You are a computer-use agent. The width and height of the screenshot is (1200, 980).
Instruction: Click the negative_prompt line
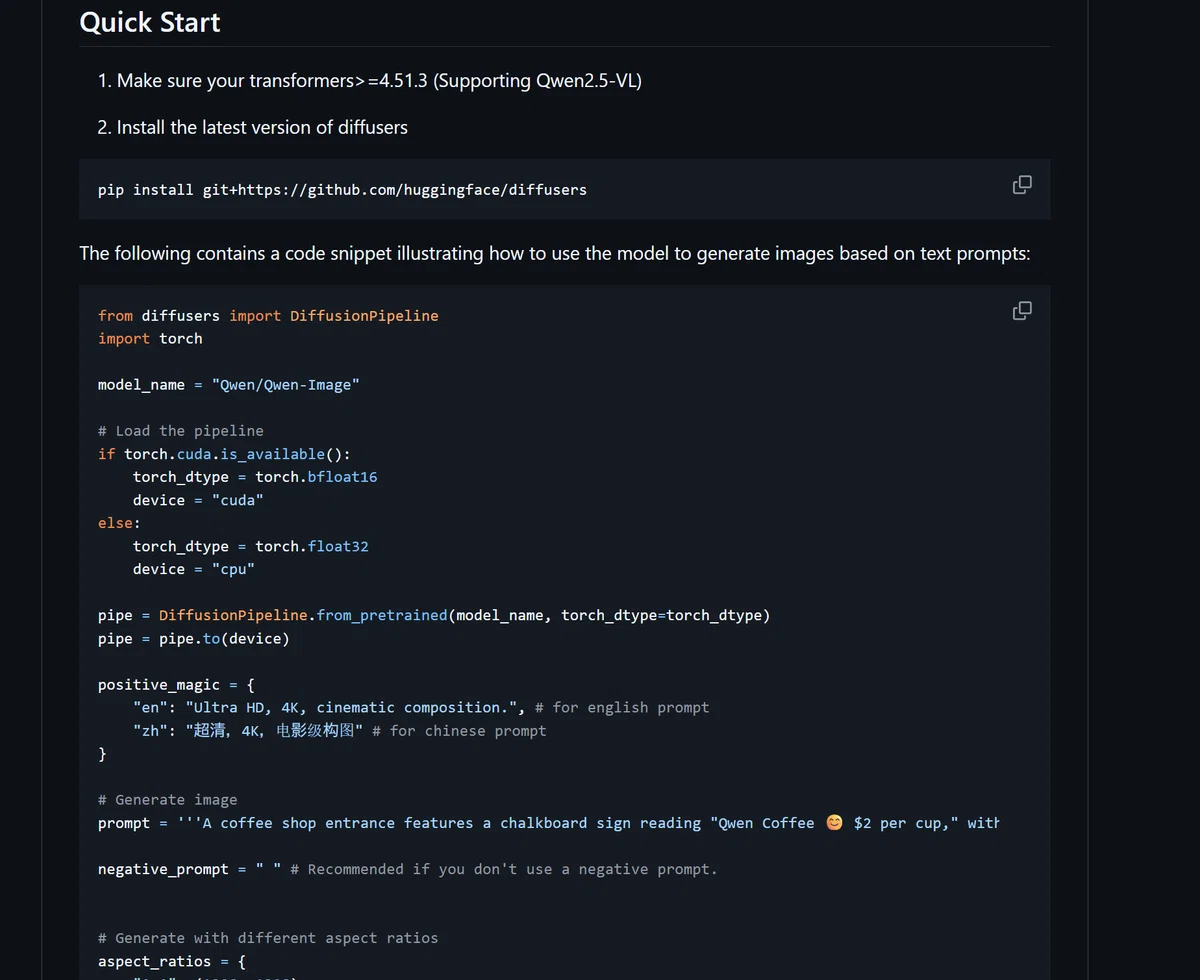point(408,869)
